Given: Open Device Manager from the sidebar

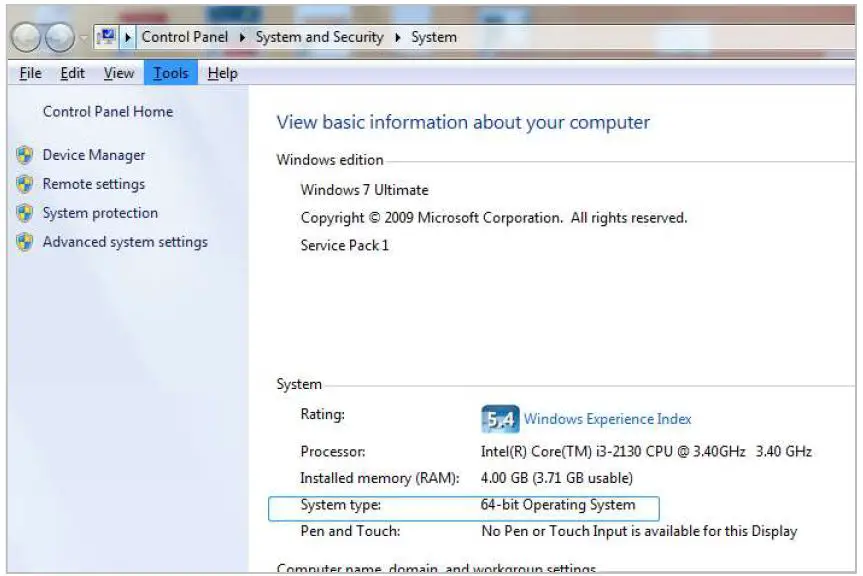Looking at the screenshot, I should tap(93, 155).
